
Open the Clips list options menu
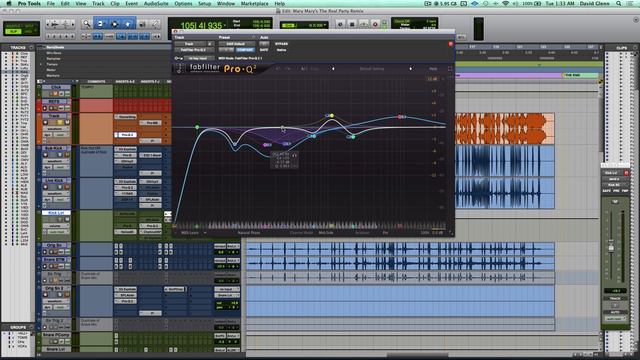(635, 48)
